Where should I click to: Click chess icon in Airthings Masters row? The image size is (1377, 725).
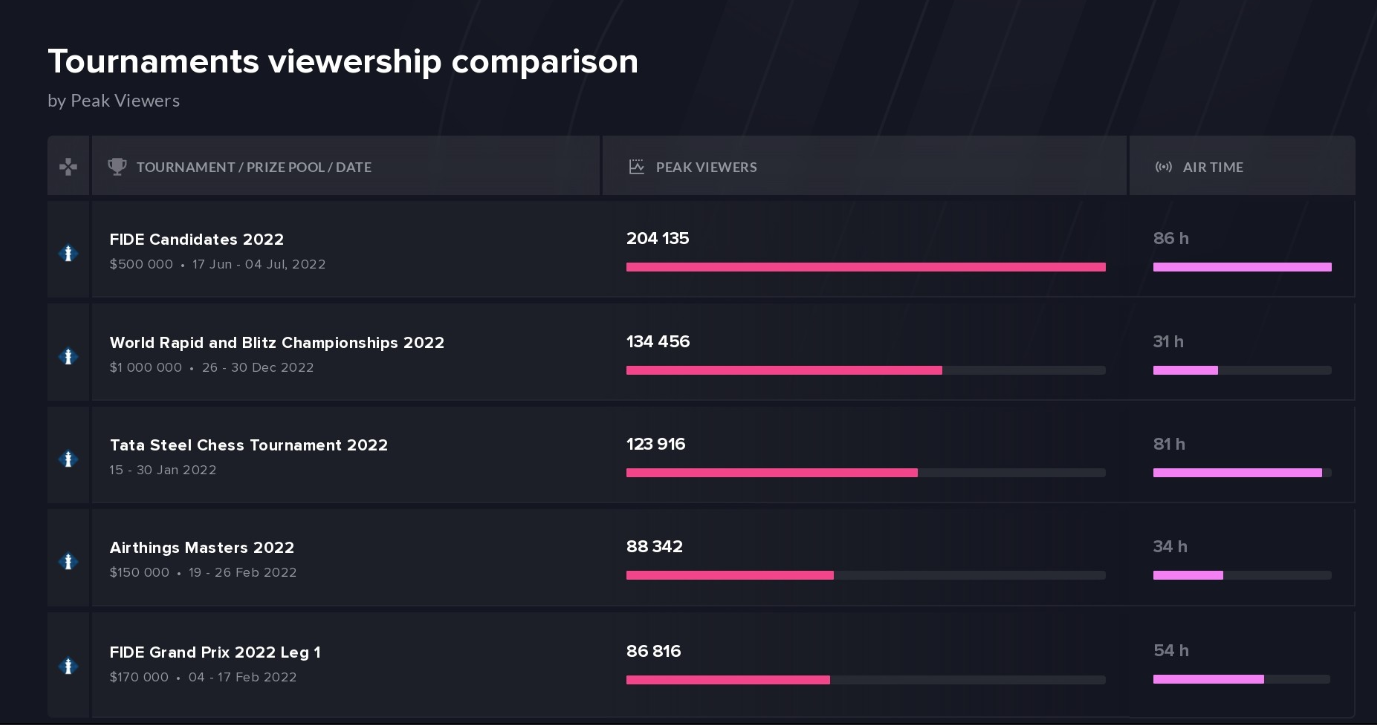click(68, 562)
